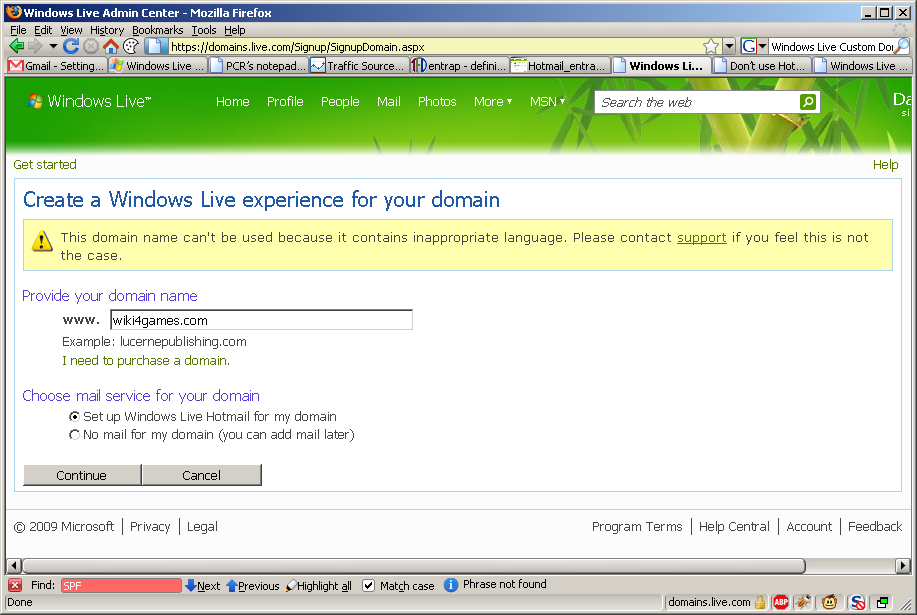Open Help Central footer link
917x615 pixels.
734,527
